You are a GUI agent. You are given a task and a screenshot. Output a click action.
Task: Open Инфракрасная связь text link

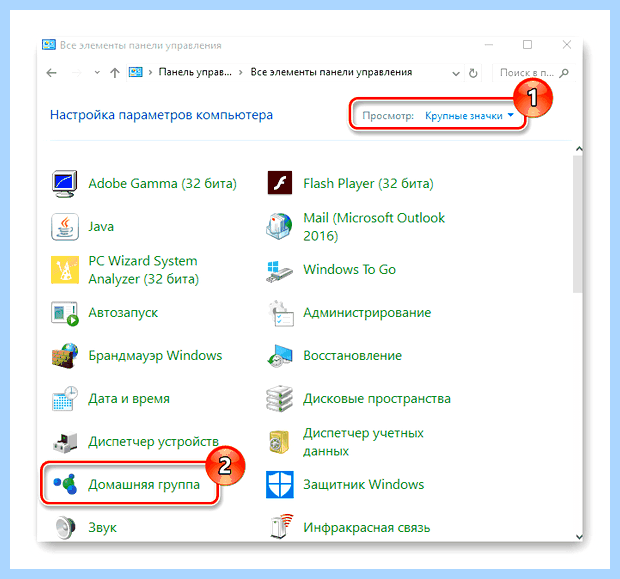click(x=367, y=528)
